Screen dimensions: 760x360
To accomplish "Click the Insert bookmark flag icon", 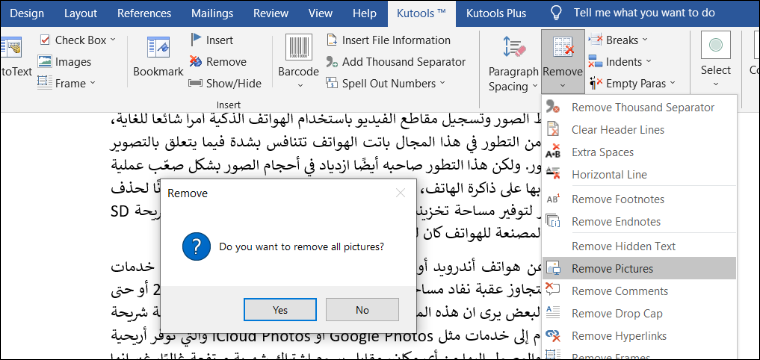I will tap(195, 40).
